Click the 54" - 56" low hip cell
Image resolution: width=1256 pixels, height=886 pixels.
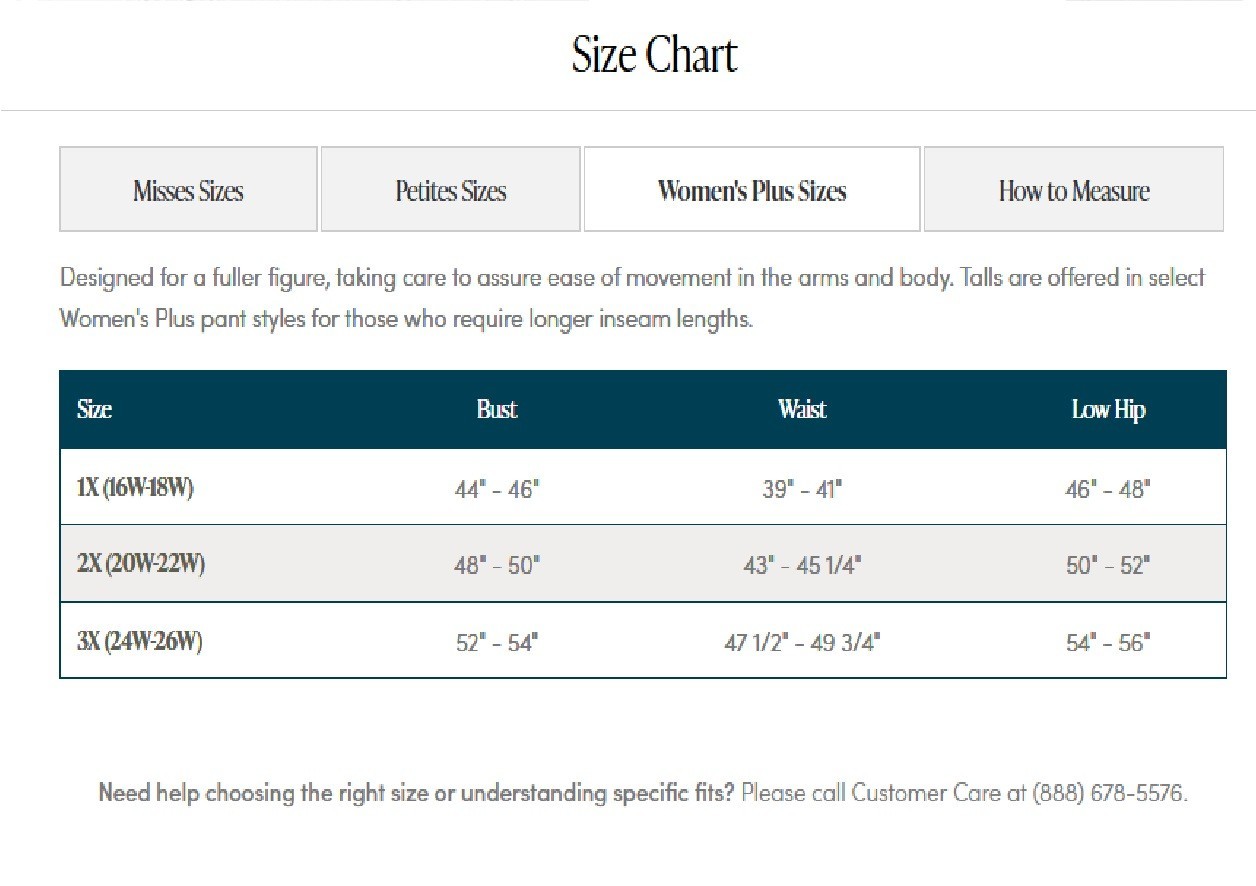(x=1108, y=642)
